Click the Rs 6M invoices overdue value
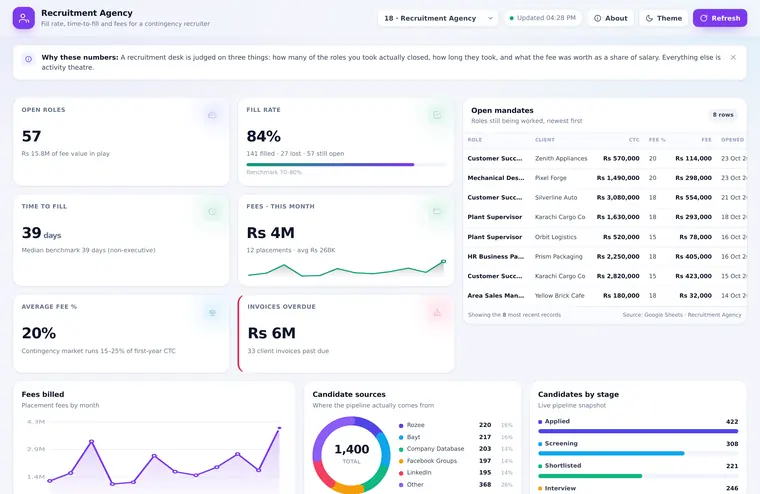Screen dimensions: 760x494 click(271, 333)
